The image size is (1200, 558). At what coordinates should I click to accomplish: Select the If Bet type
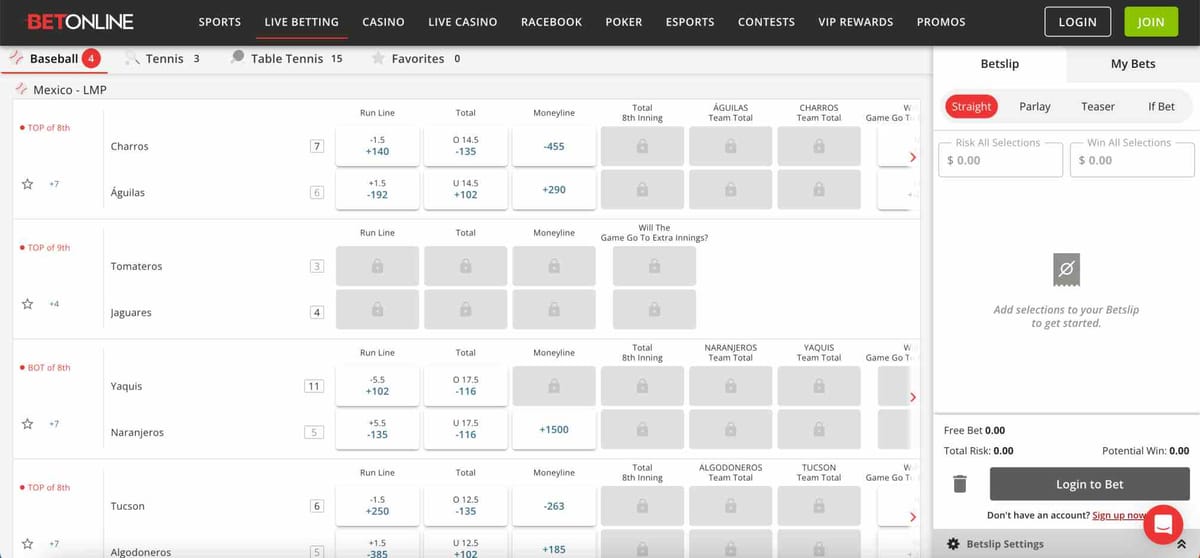click(1161, 106)
